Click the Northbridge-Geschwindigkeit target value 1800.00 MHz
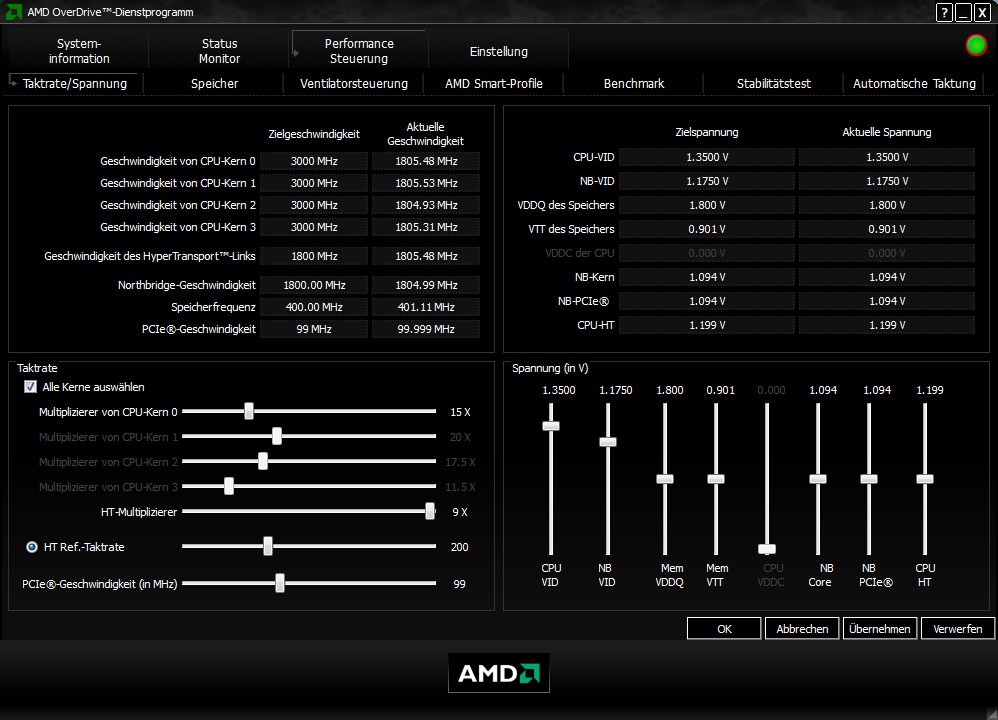The image size is (998, 720). 314,285
